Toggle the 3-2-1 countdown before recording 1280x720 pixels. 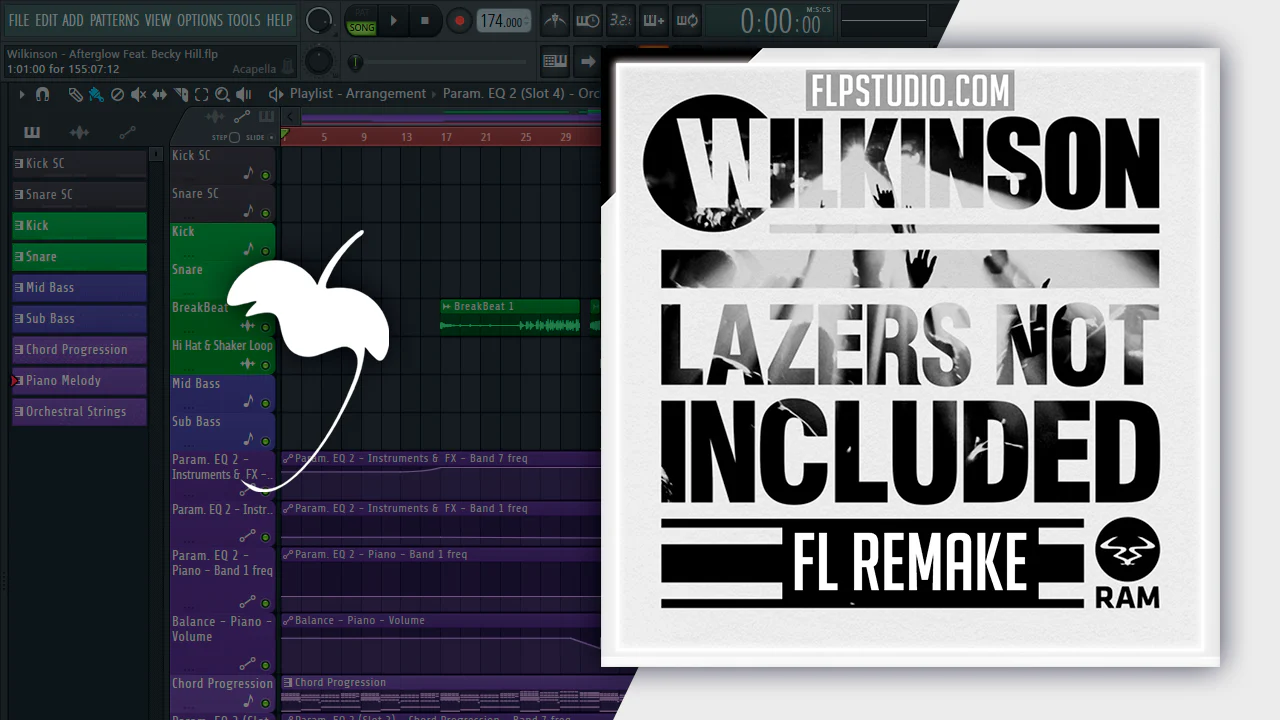coord(621,20)
